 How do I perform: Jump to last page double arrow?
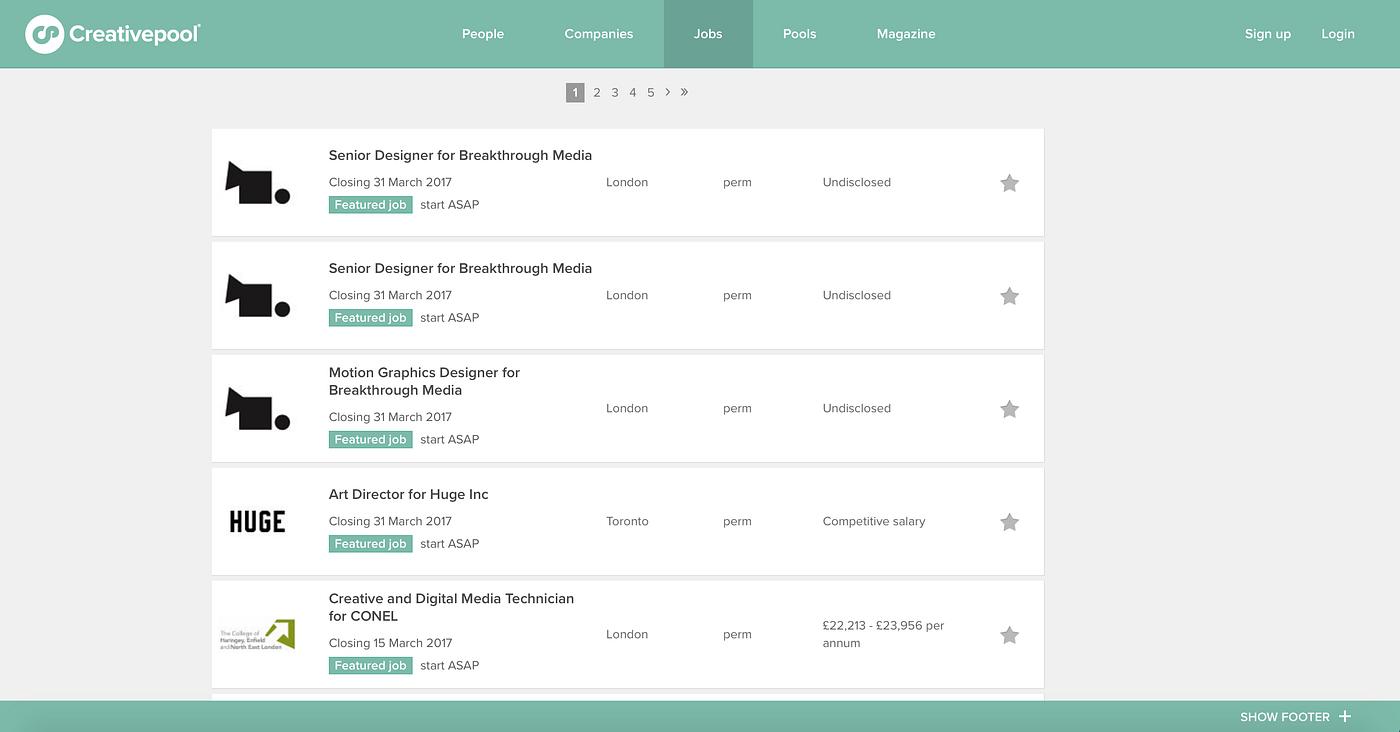pyautogui.click(x=684, y=92)
